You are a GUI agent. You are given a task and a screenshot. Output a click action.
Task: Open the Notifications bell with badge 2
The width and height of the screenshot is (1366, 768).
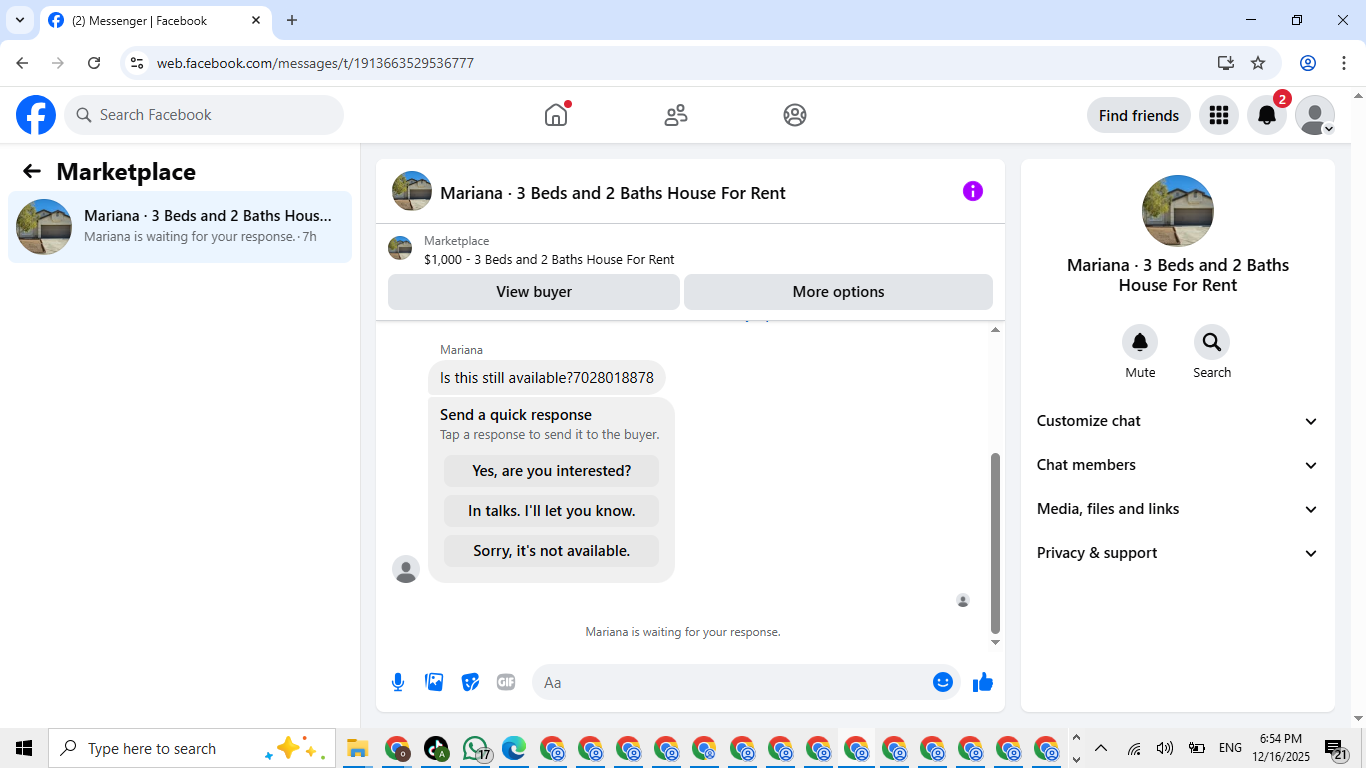1266,115
